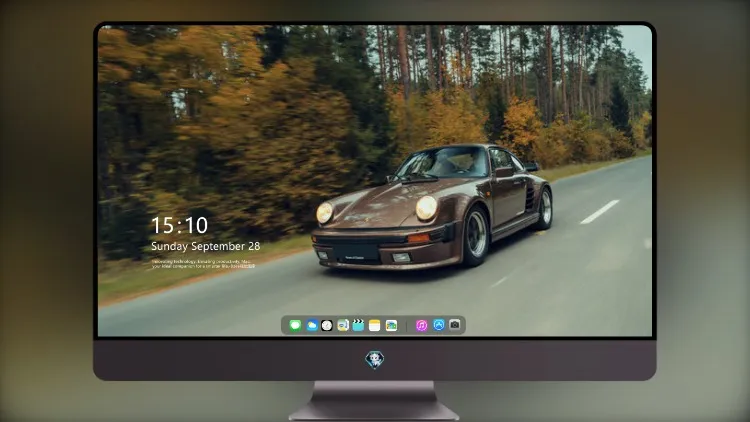750x422 pixels.
Task: Click the 15:10 clock display
Action: click(x=179, y=225)
